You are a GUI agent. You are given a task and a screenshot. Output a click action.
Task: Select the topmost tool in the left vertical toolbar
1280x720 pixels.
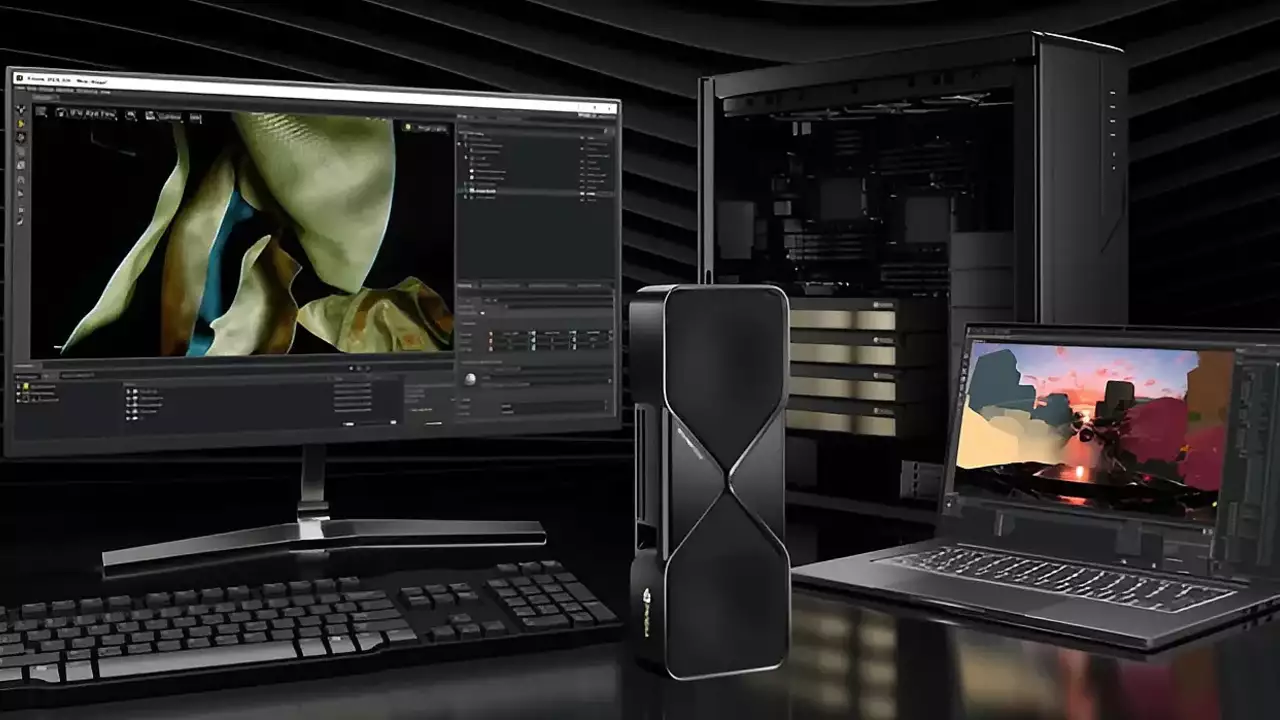21,110
